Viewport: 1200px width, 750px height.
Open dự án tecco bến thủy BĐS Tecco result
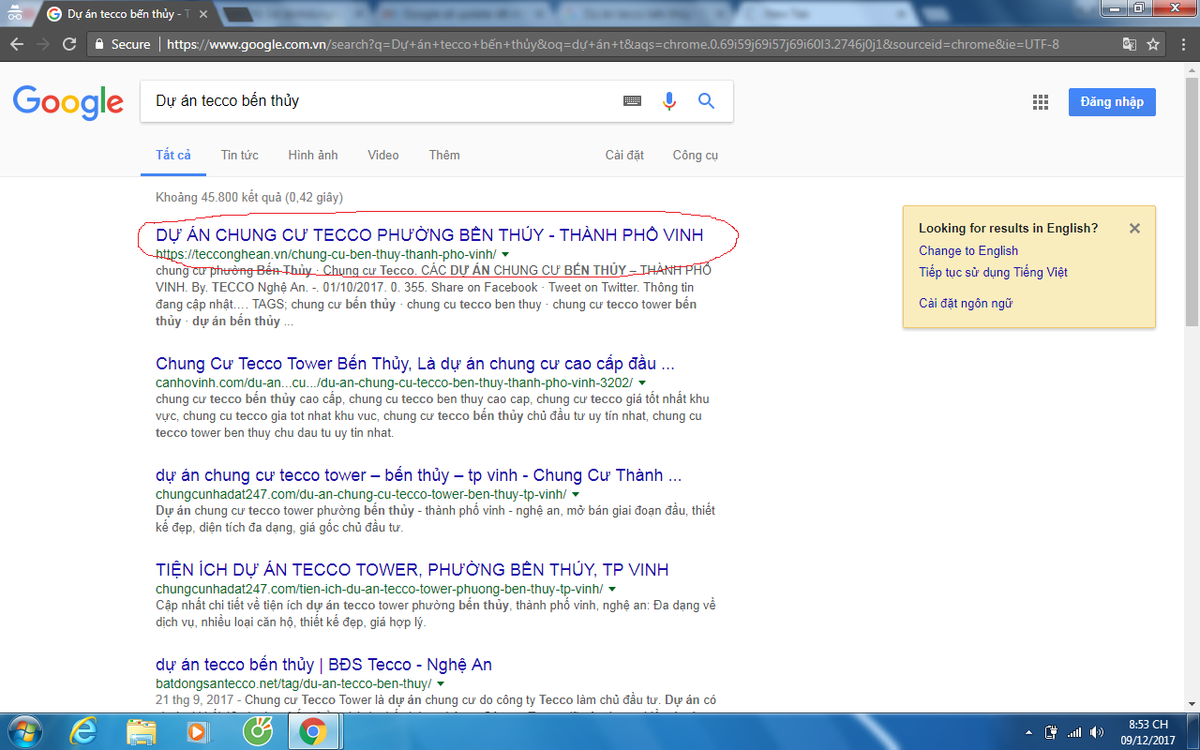tap(324, 664)
